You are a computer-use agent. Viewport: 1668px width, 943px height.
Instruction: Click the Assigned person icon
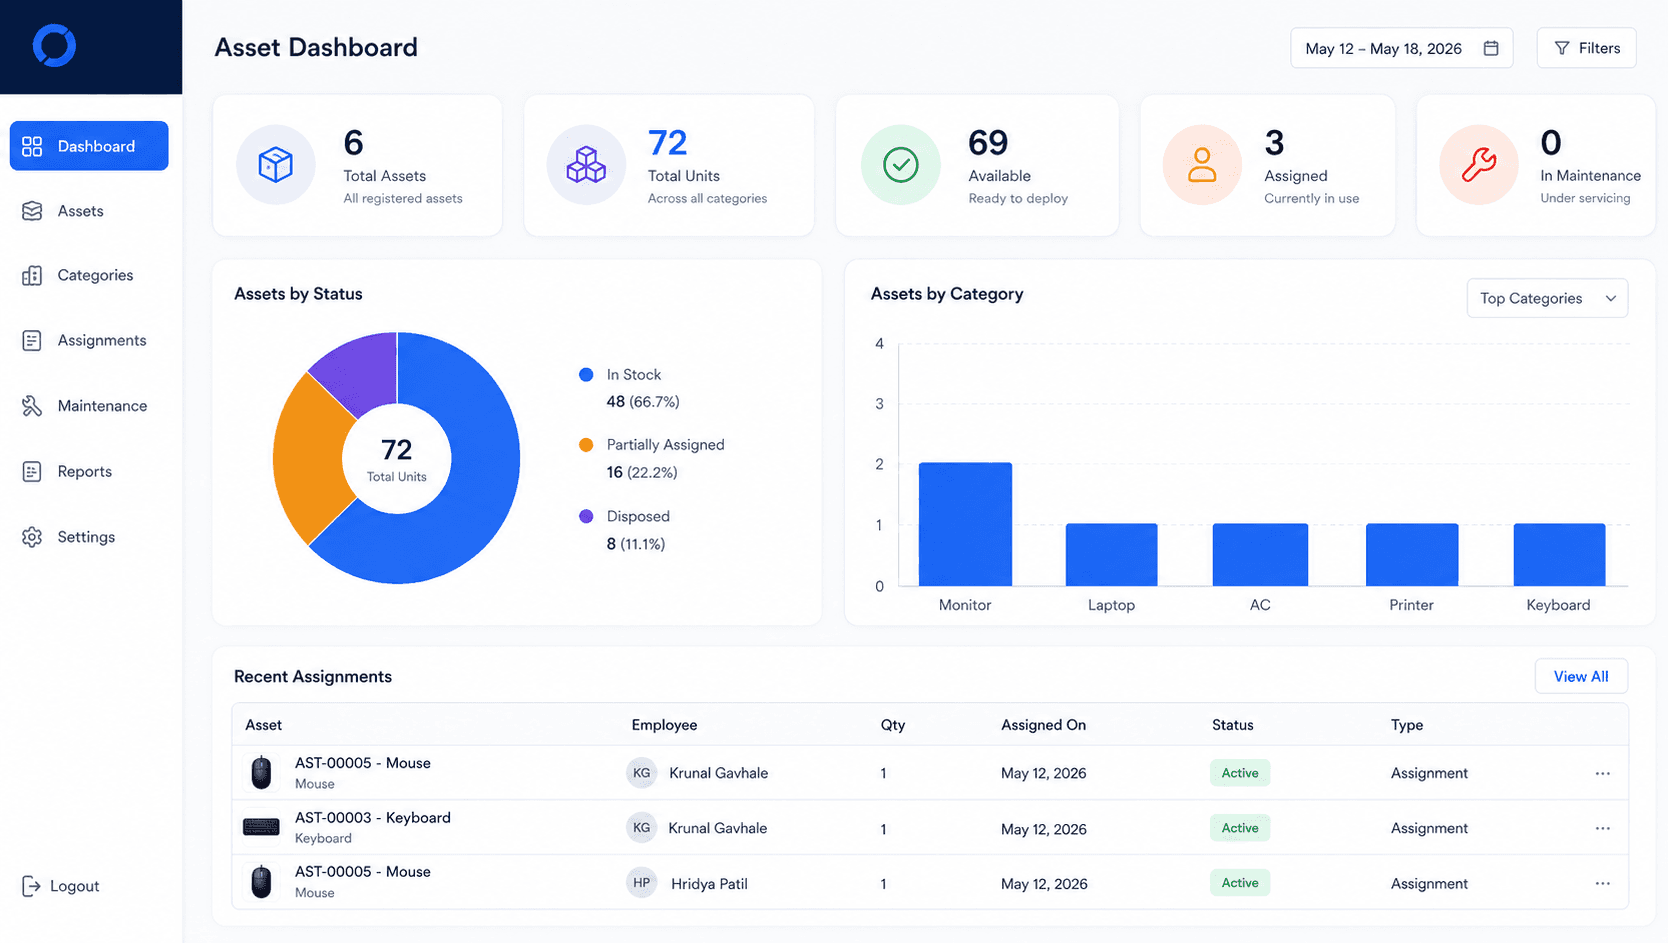point(1202,165)
